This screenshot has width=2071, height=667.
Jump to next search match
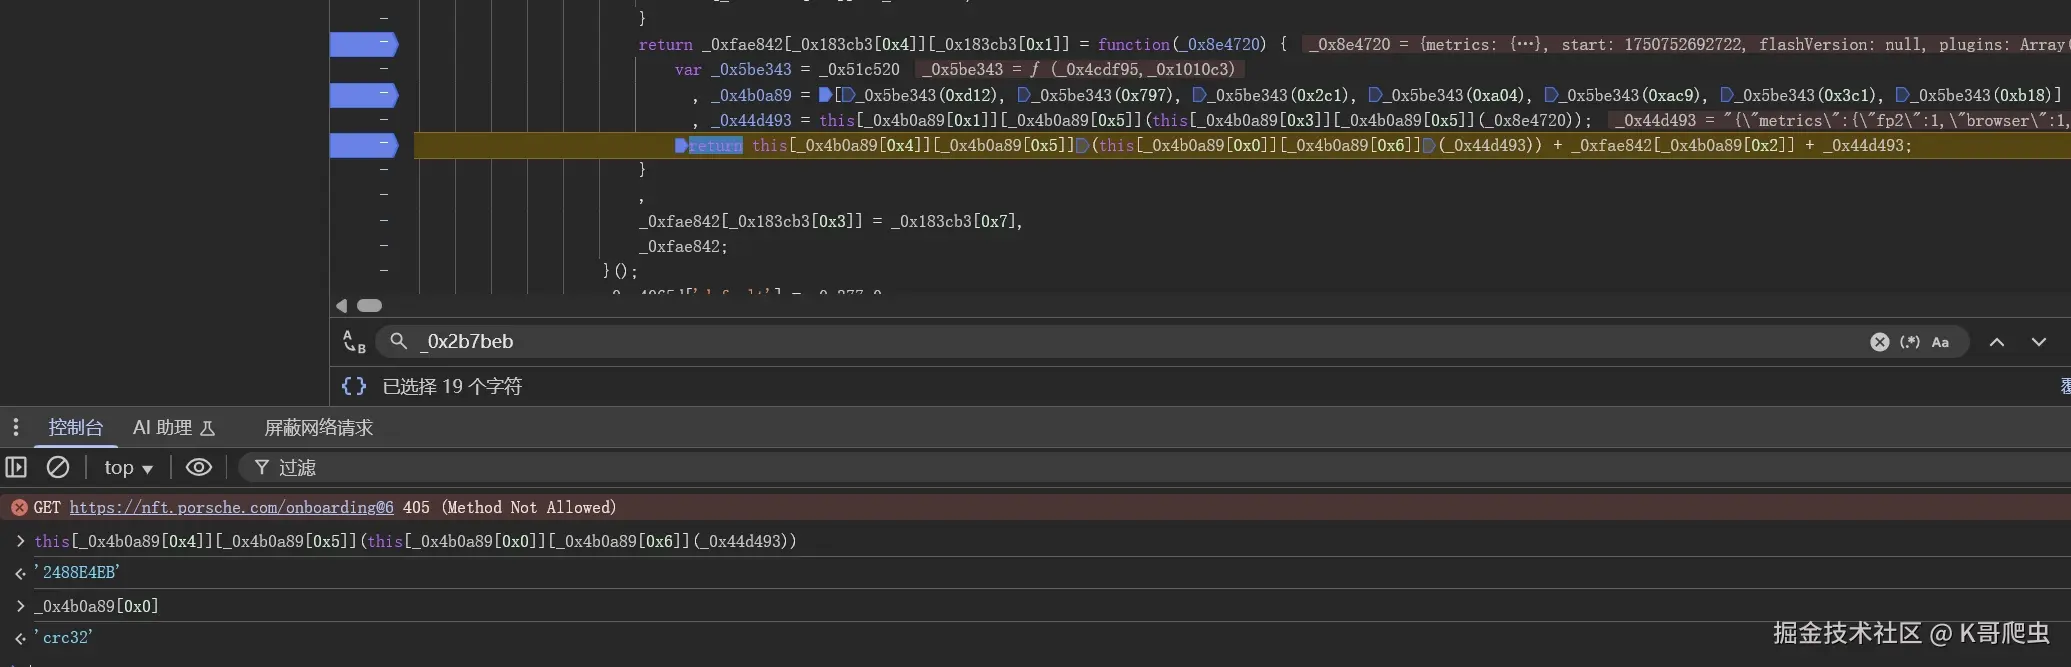[2039, 342]
